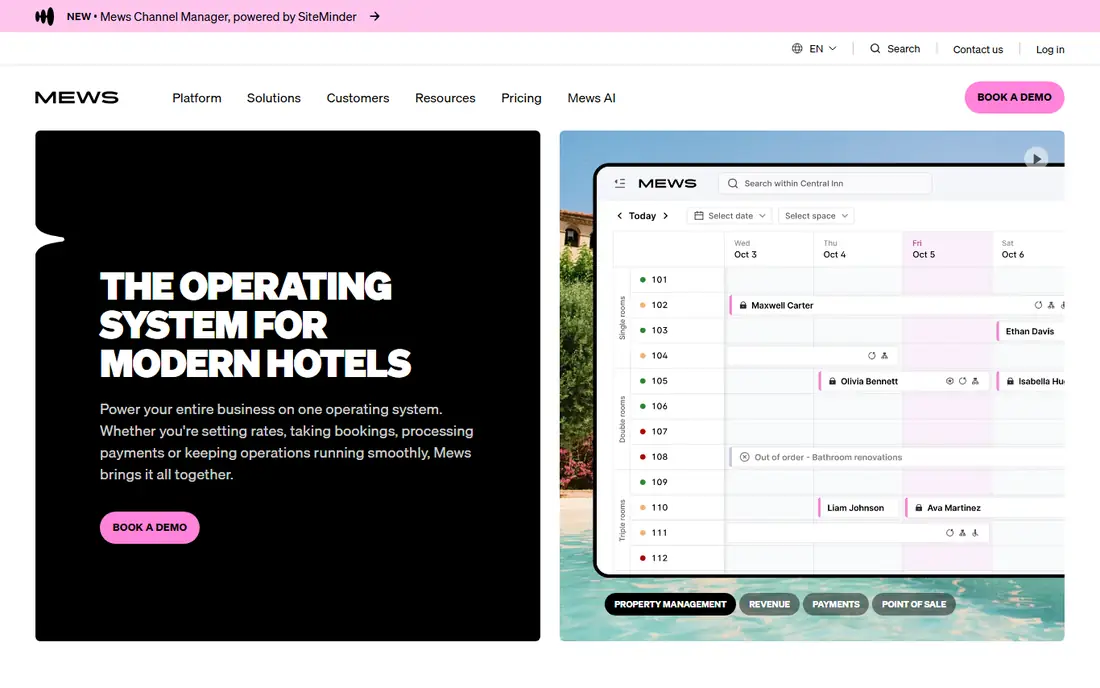
Task: Click the lock icon on Ava Martinez booking
Action: point(918,508)
